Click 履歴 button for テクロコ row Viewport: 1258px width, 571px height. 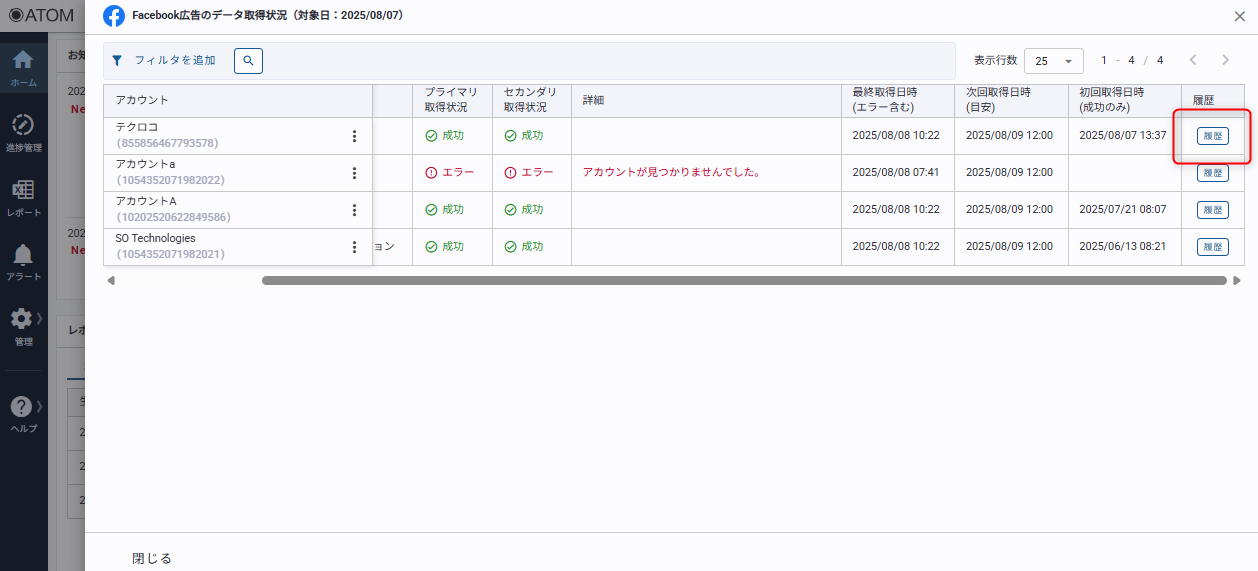pyautogui.click(x=1212, y=136)
